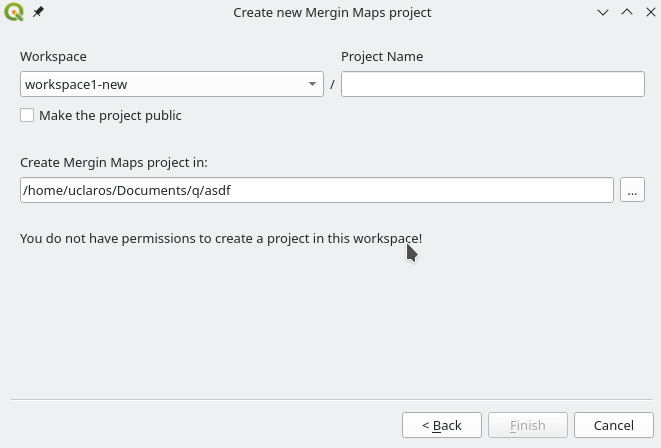Open folder browser with the ellipsis button
661x448 pixels.
(632, 190)
